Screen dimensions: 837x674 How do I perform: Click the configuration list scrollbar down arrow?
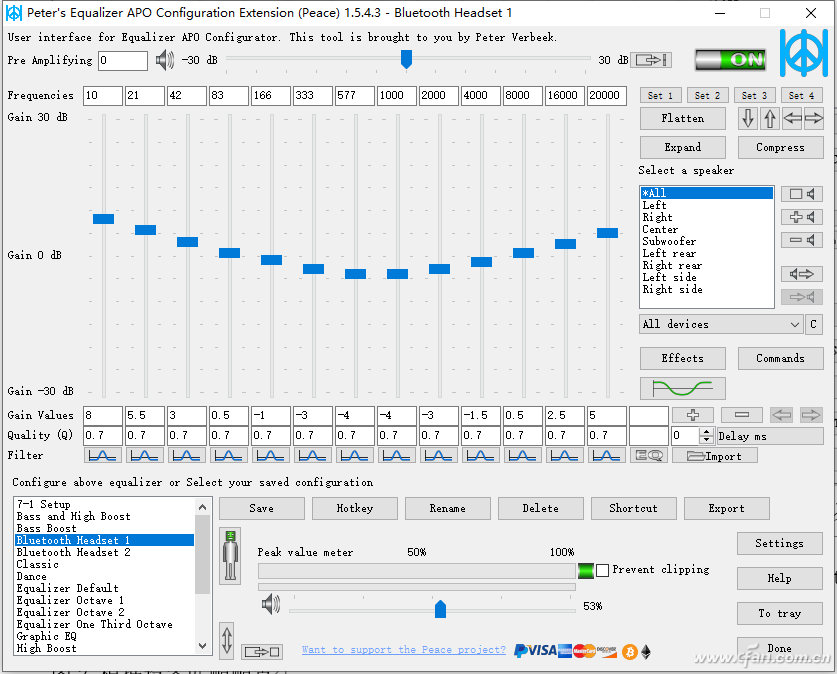pos(202,646)
